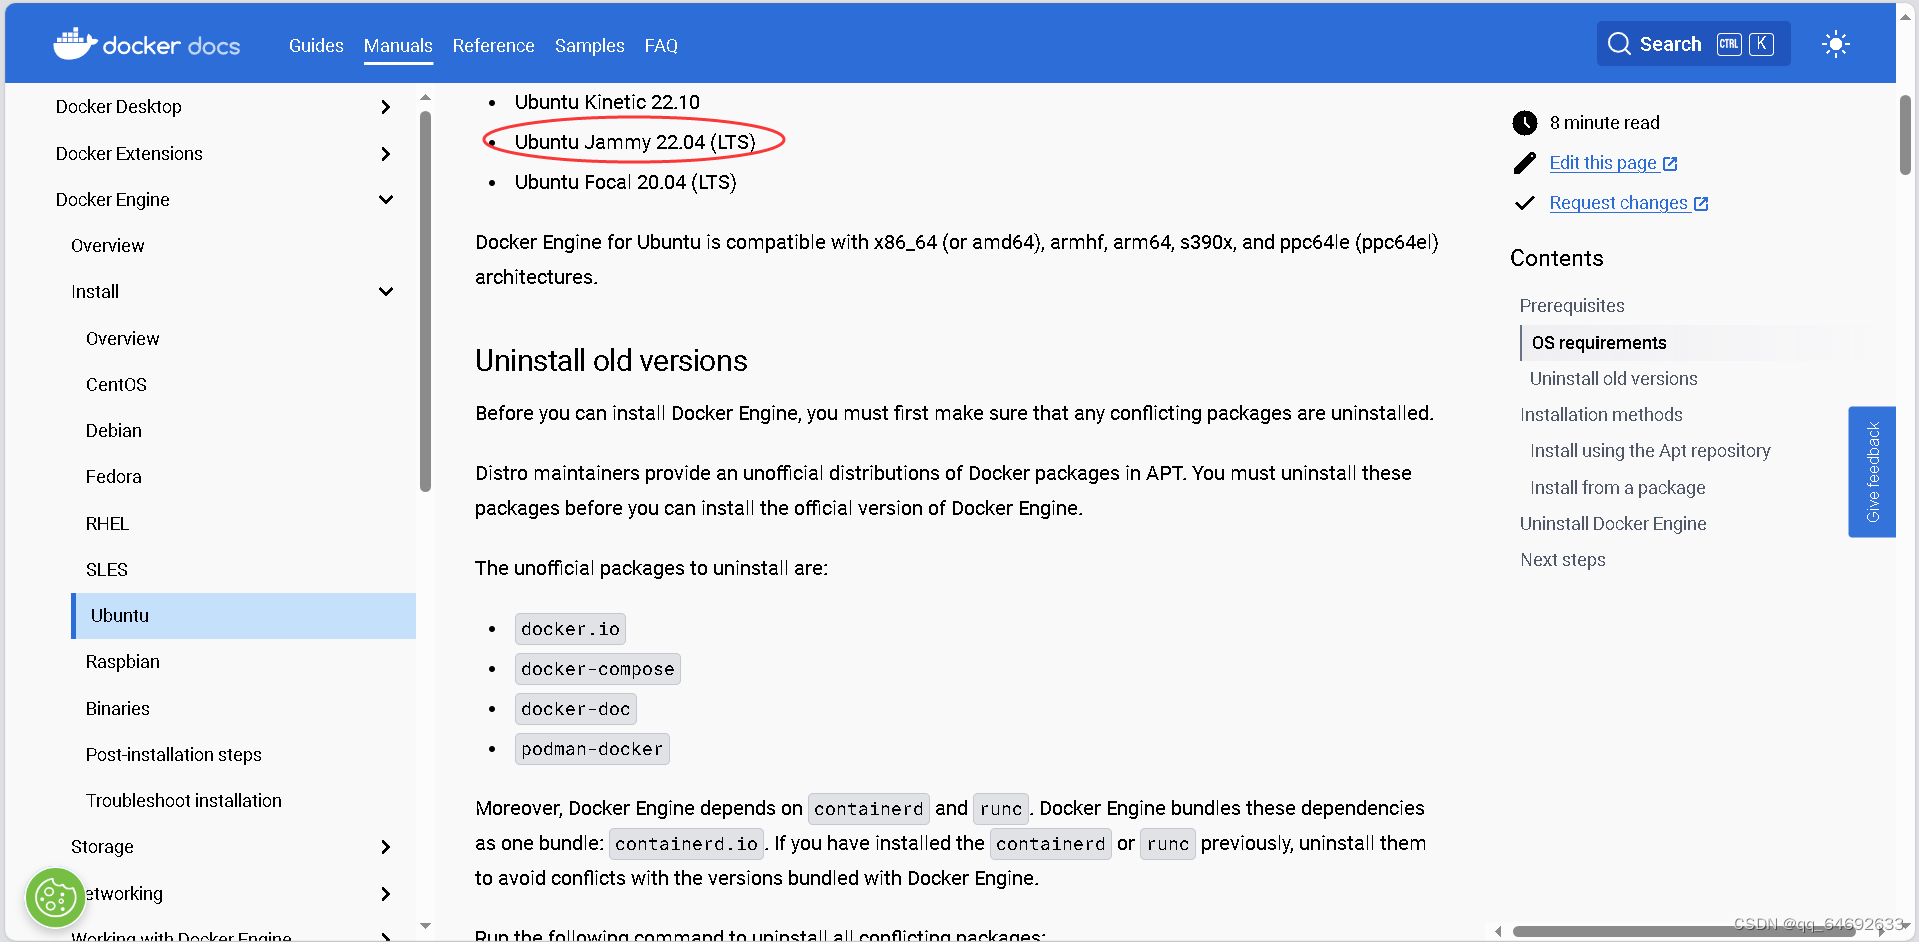The image size is (1919, 942).
Task: Jump to Install using the Apt repository
Action: [x=1650, y=451]
